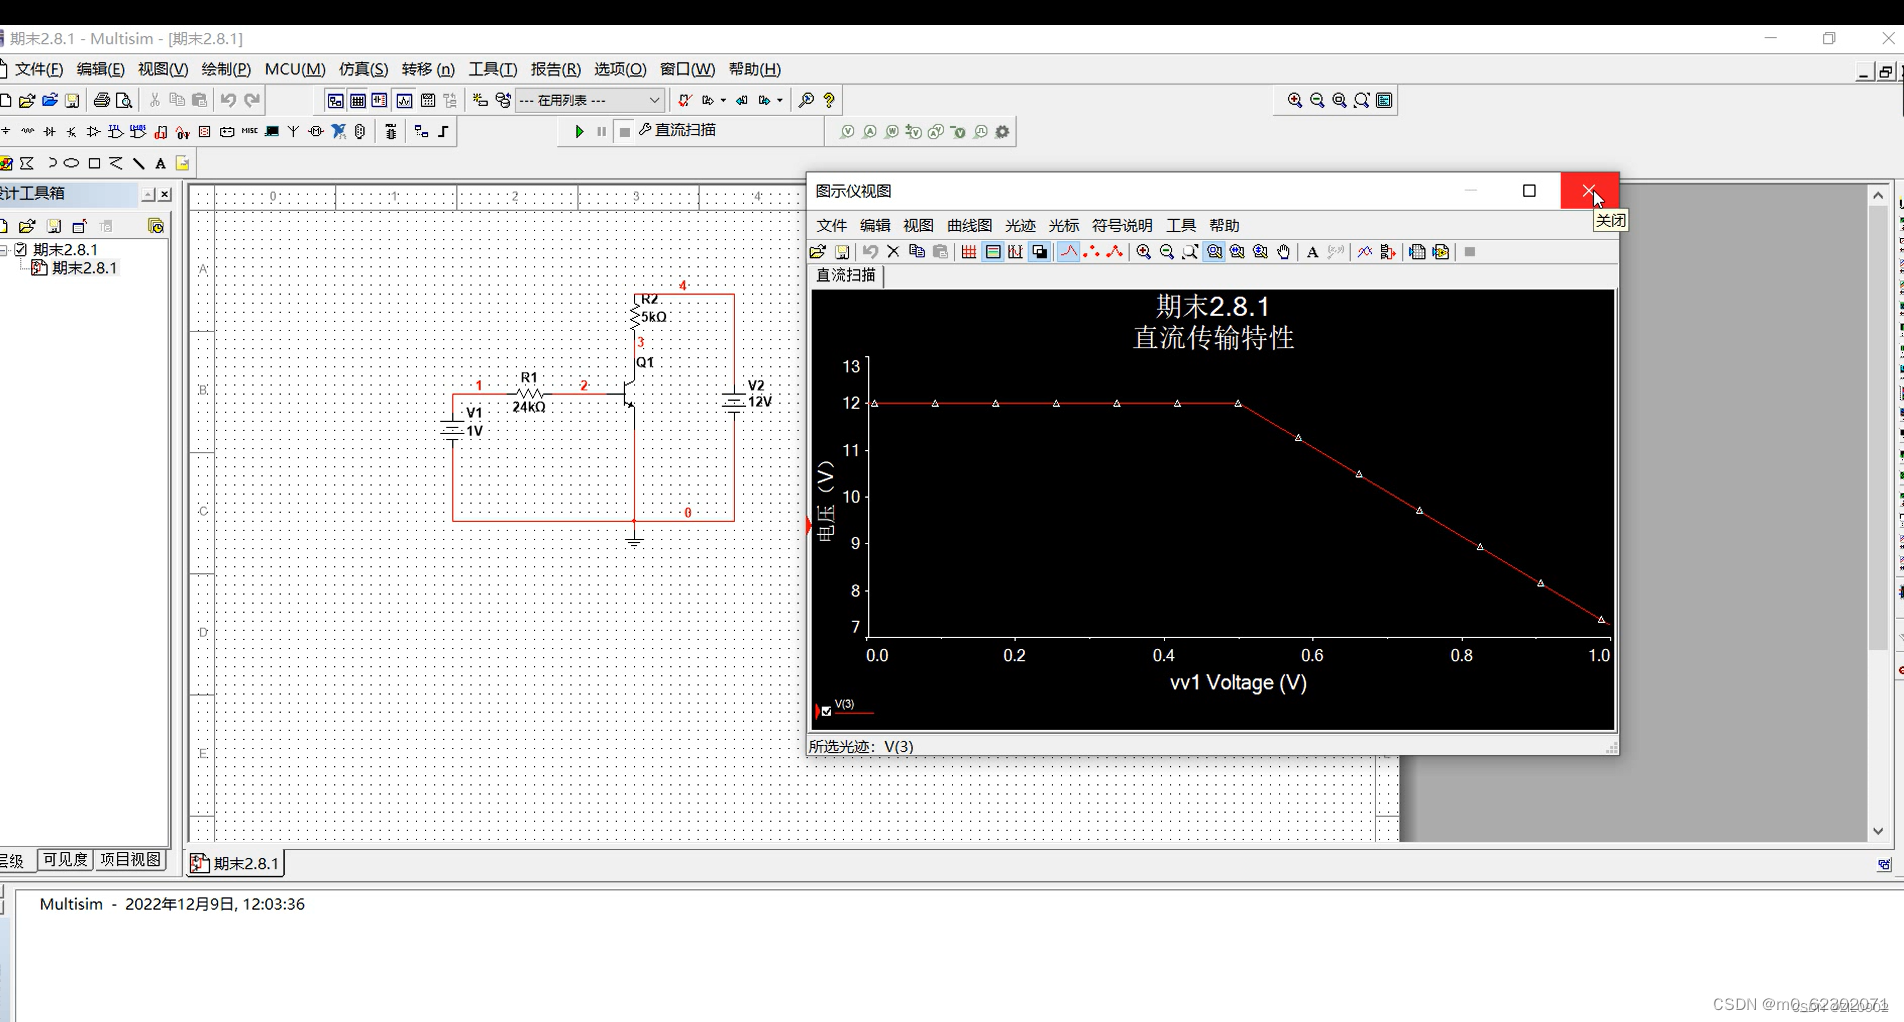The height and width of the screenshot is (1022, 1904).
Task: Undo last action in the main toolbar
Action: (x=228, y=100)
